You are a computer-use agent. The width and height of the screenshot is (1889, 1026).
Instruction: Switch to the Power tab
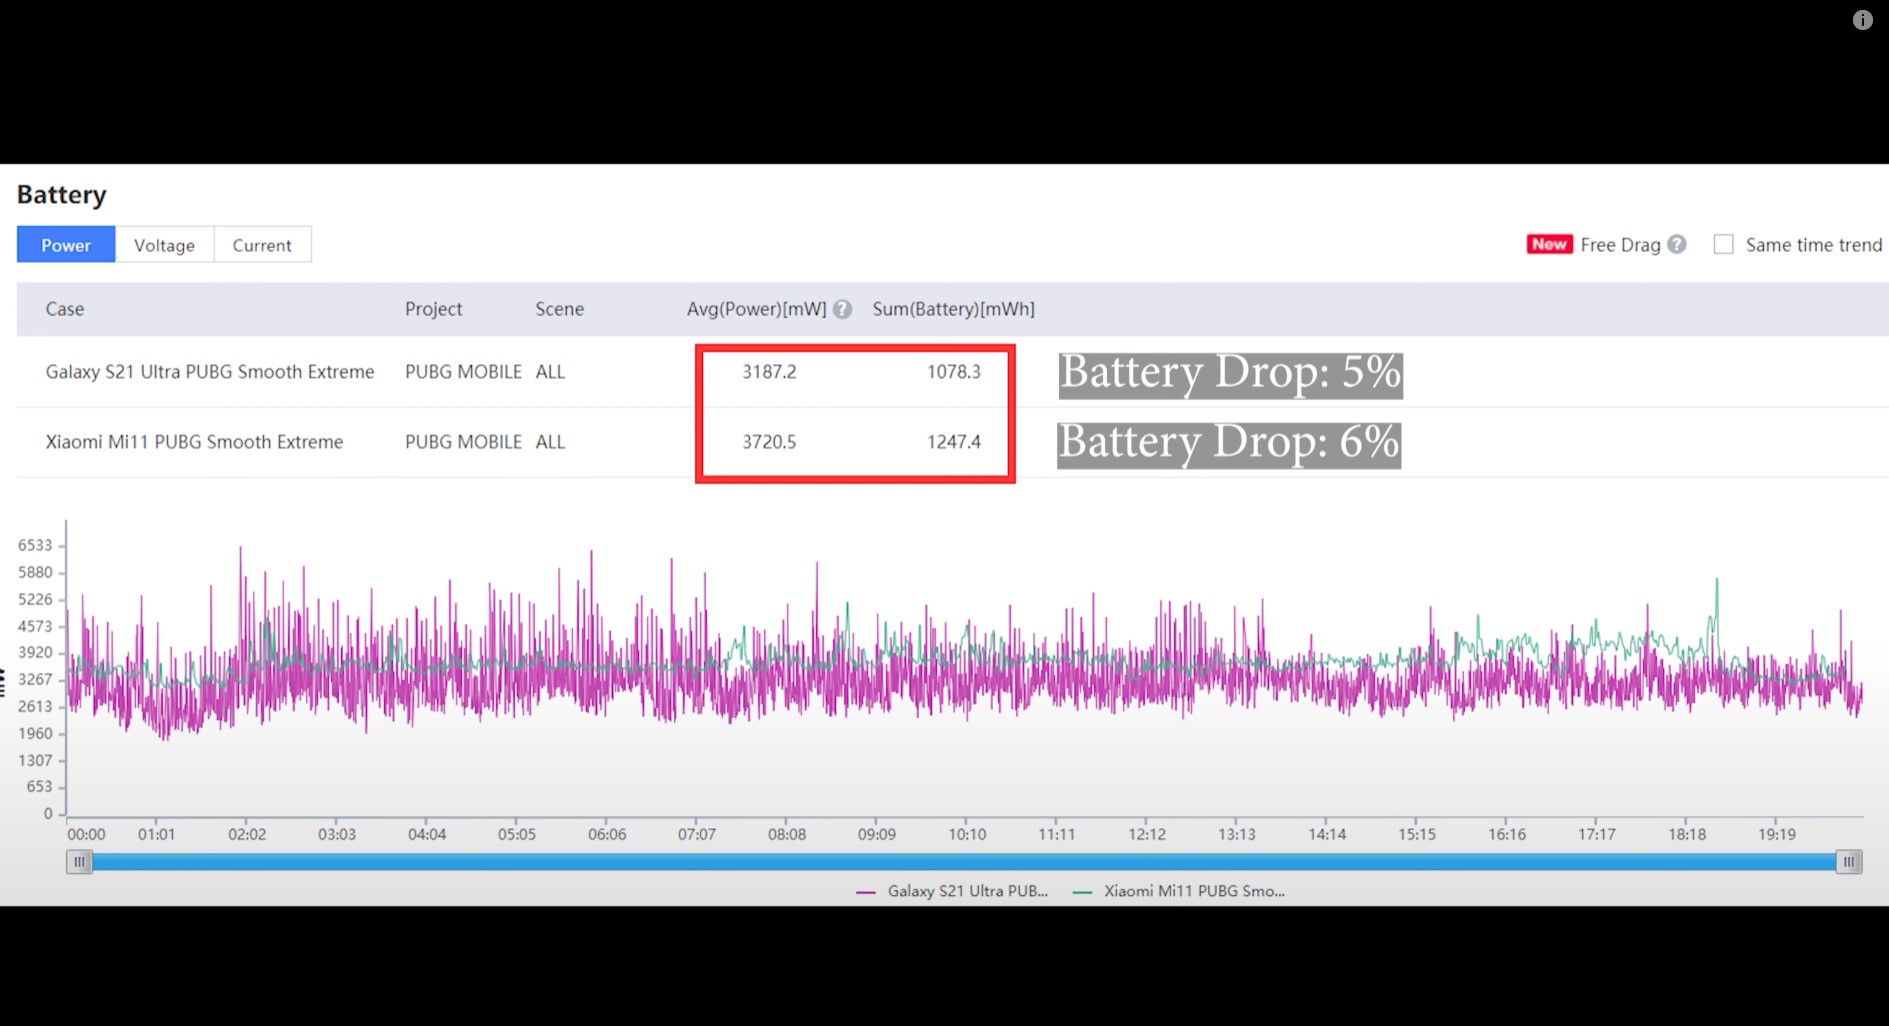(x=66, y=245)
